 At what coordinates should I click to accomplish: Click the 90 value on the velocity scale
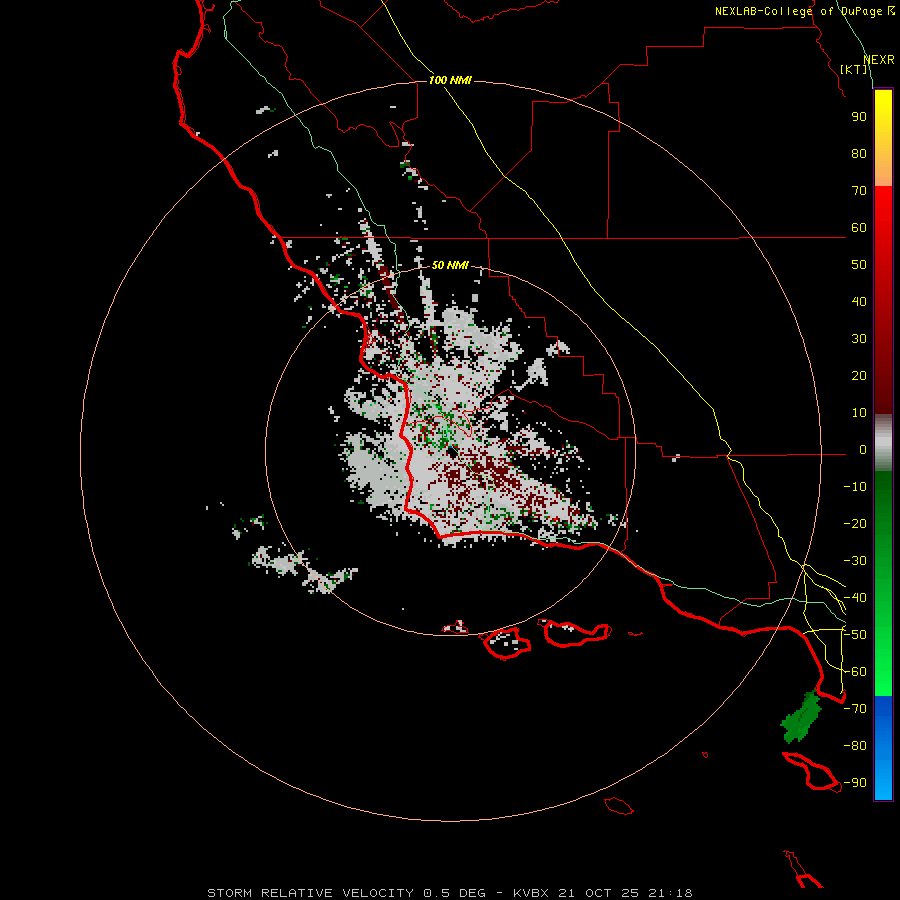tap(859, 117)
